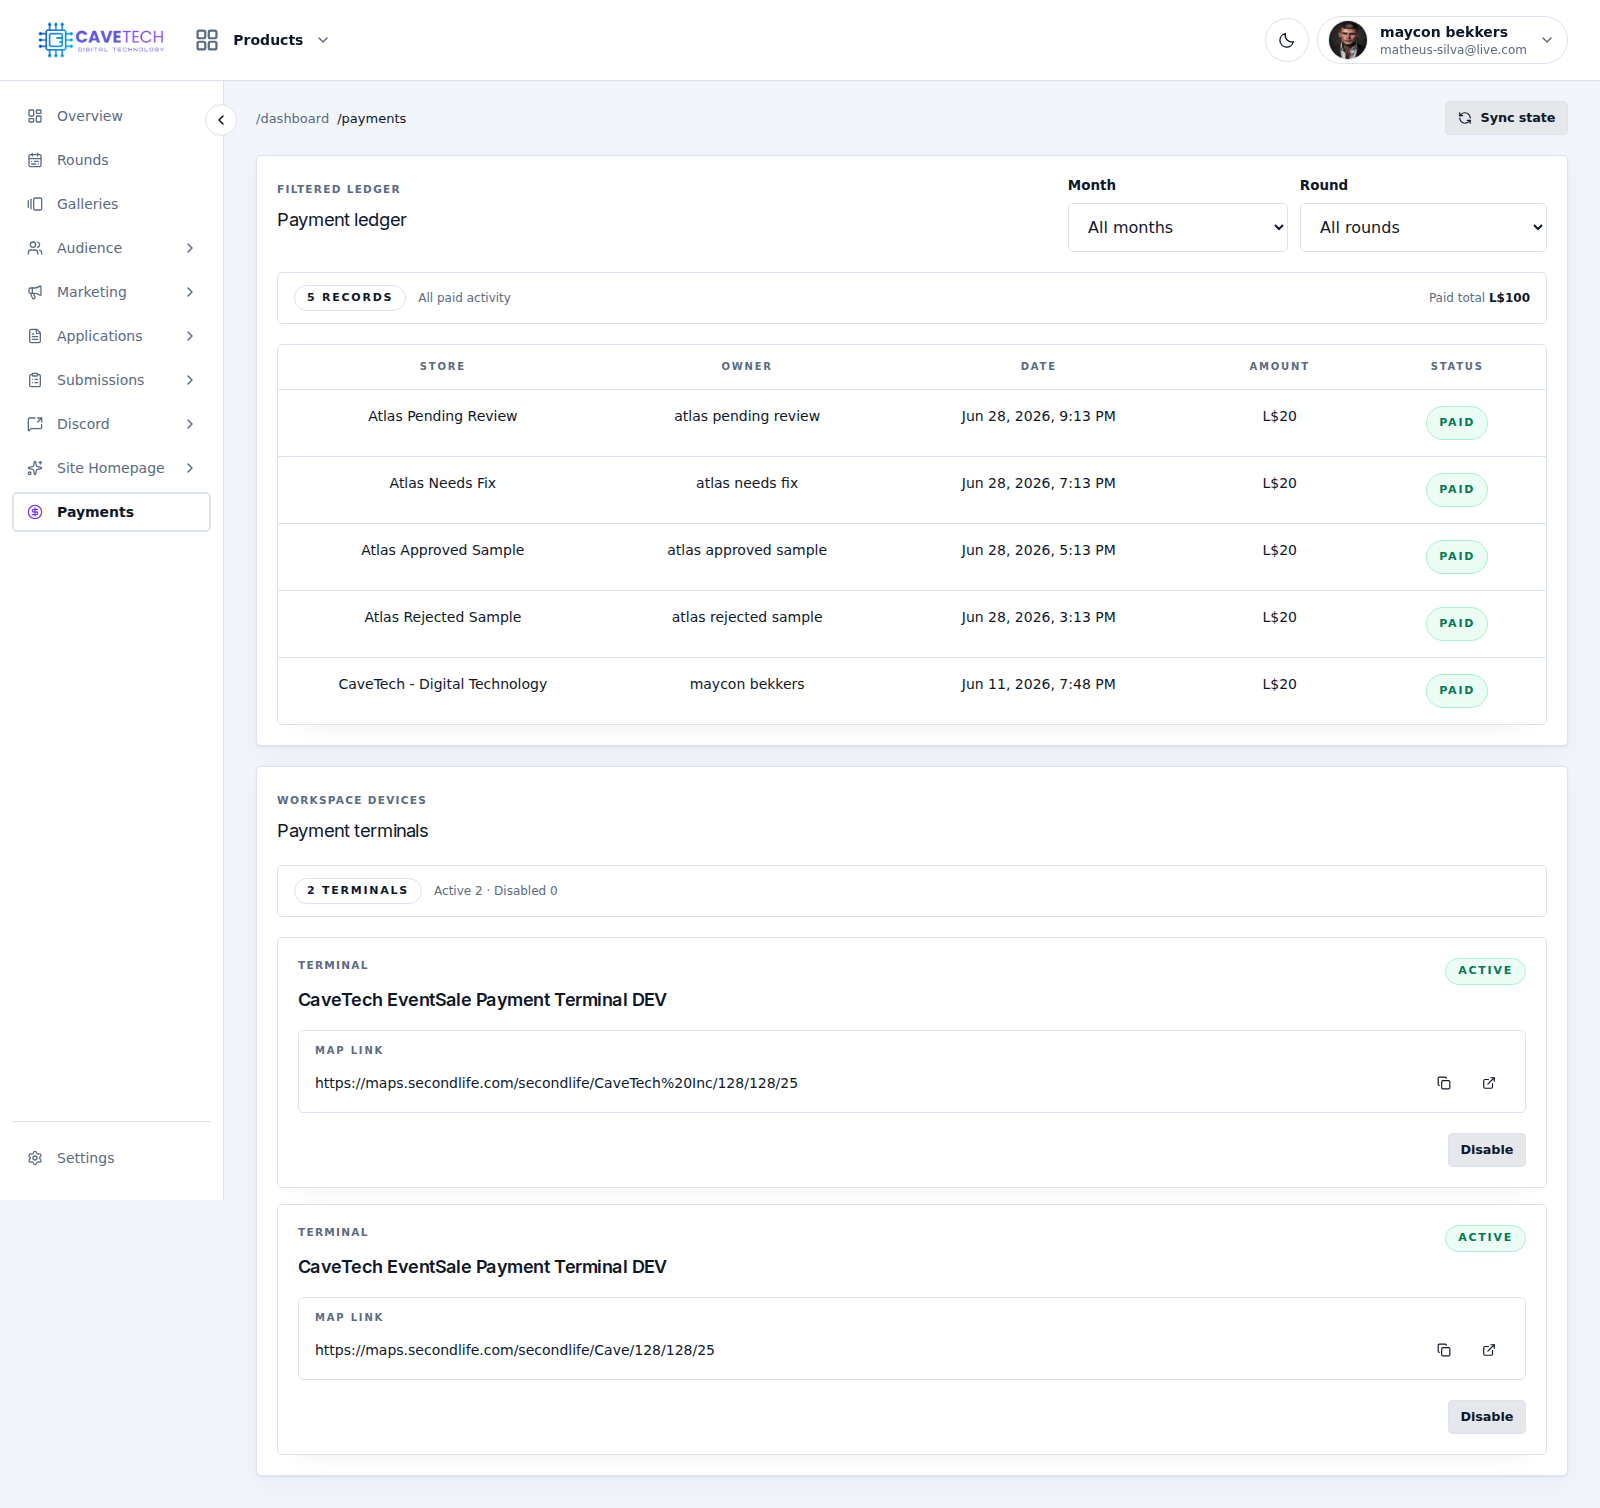
Task: Click the 'Paid total L$100' text
Action: click(1479, 298)
